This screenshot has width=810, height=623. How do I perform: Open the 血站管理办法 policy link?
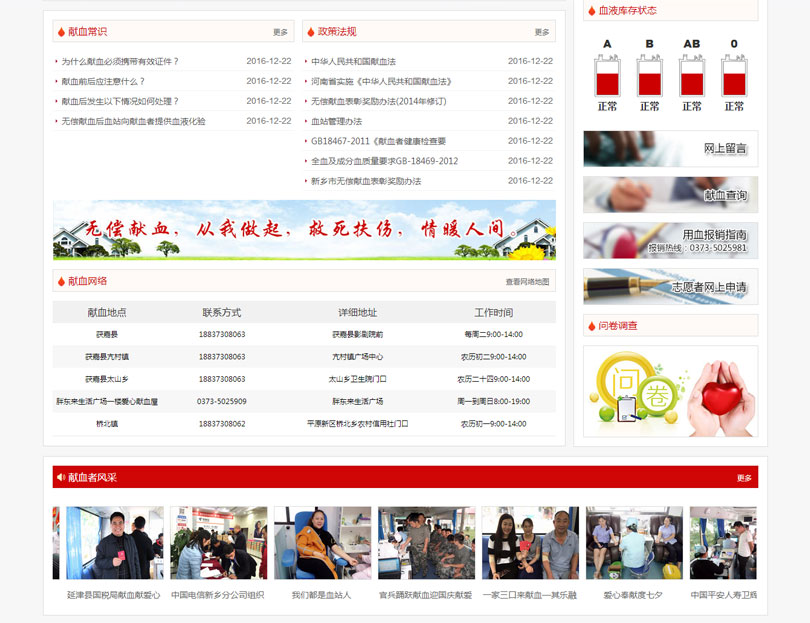(336, 121)
